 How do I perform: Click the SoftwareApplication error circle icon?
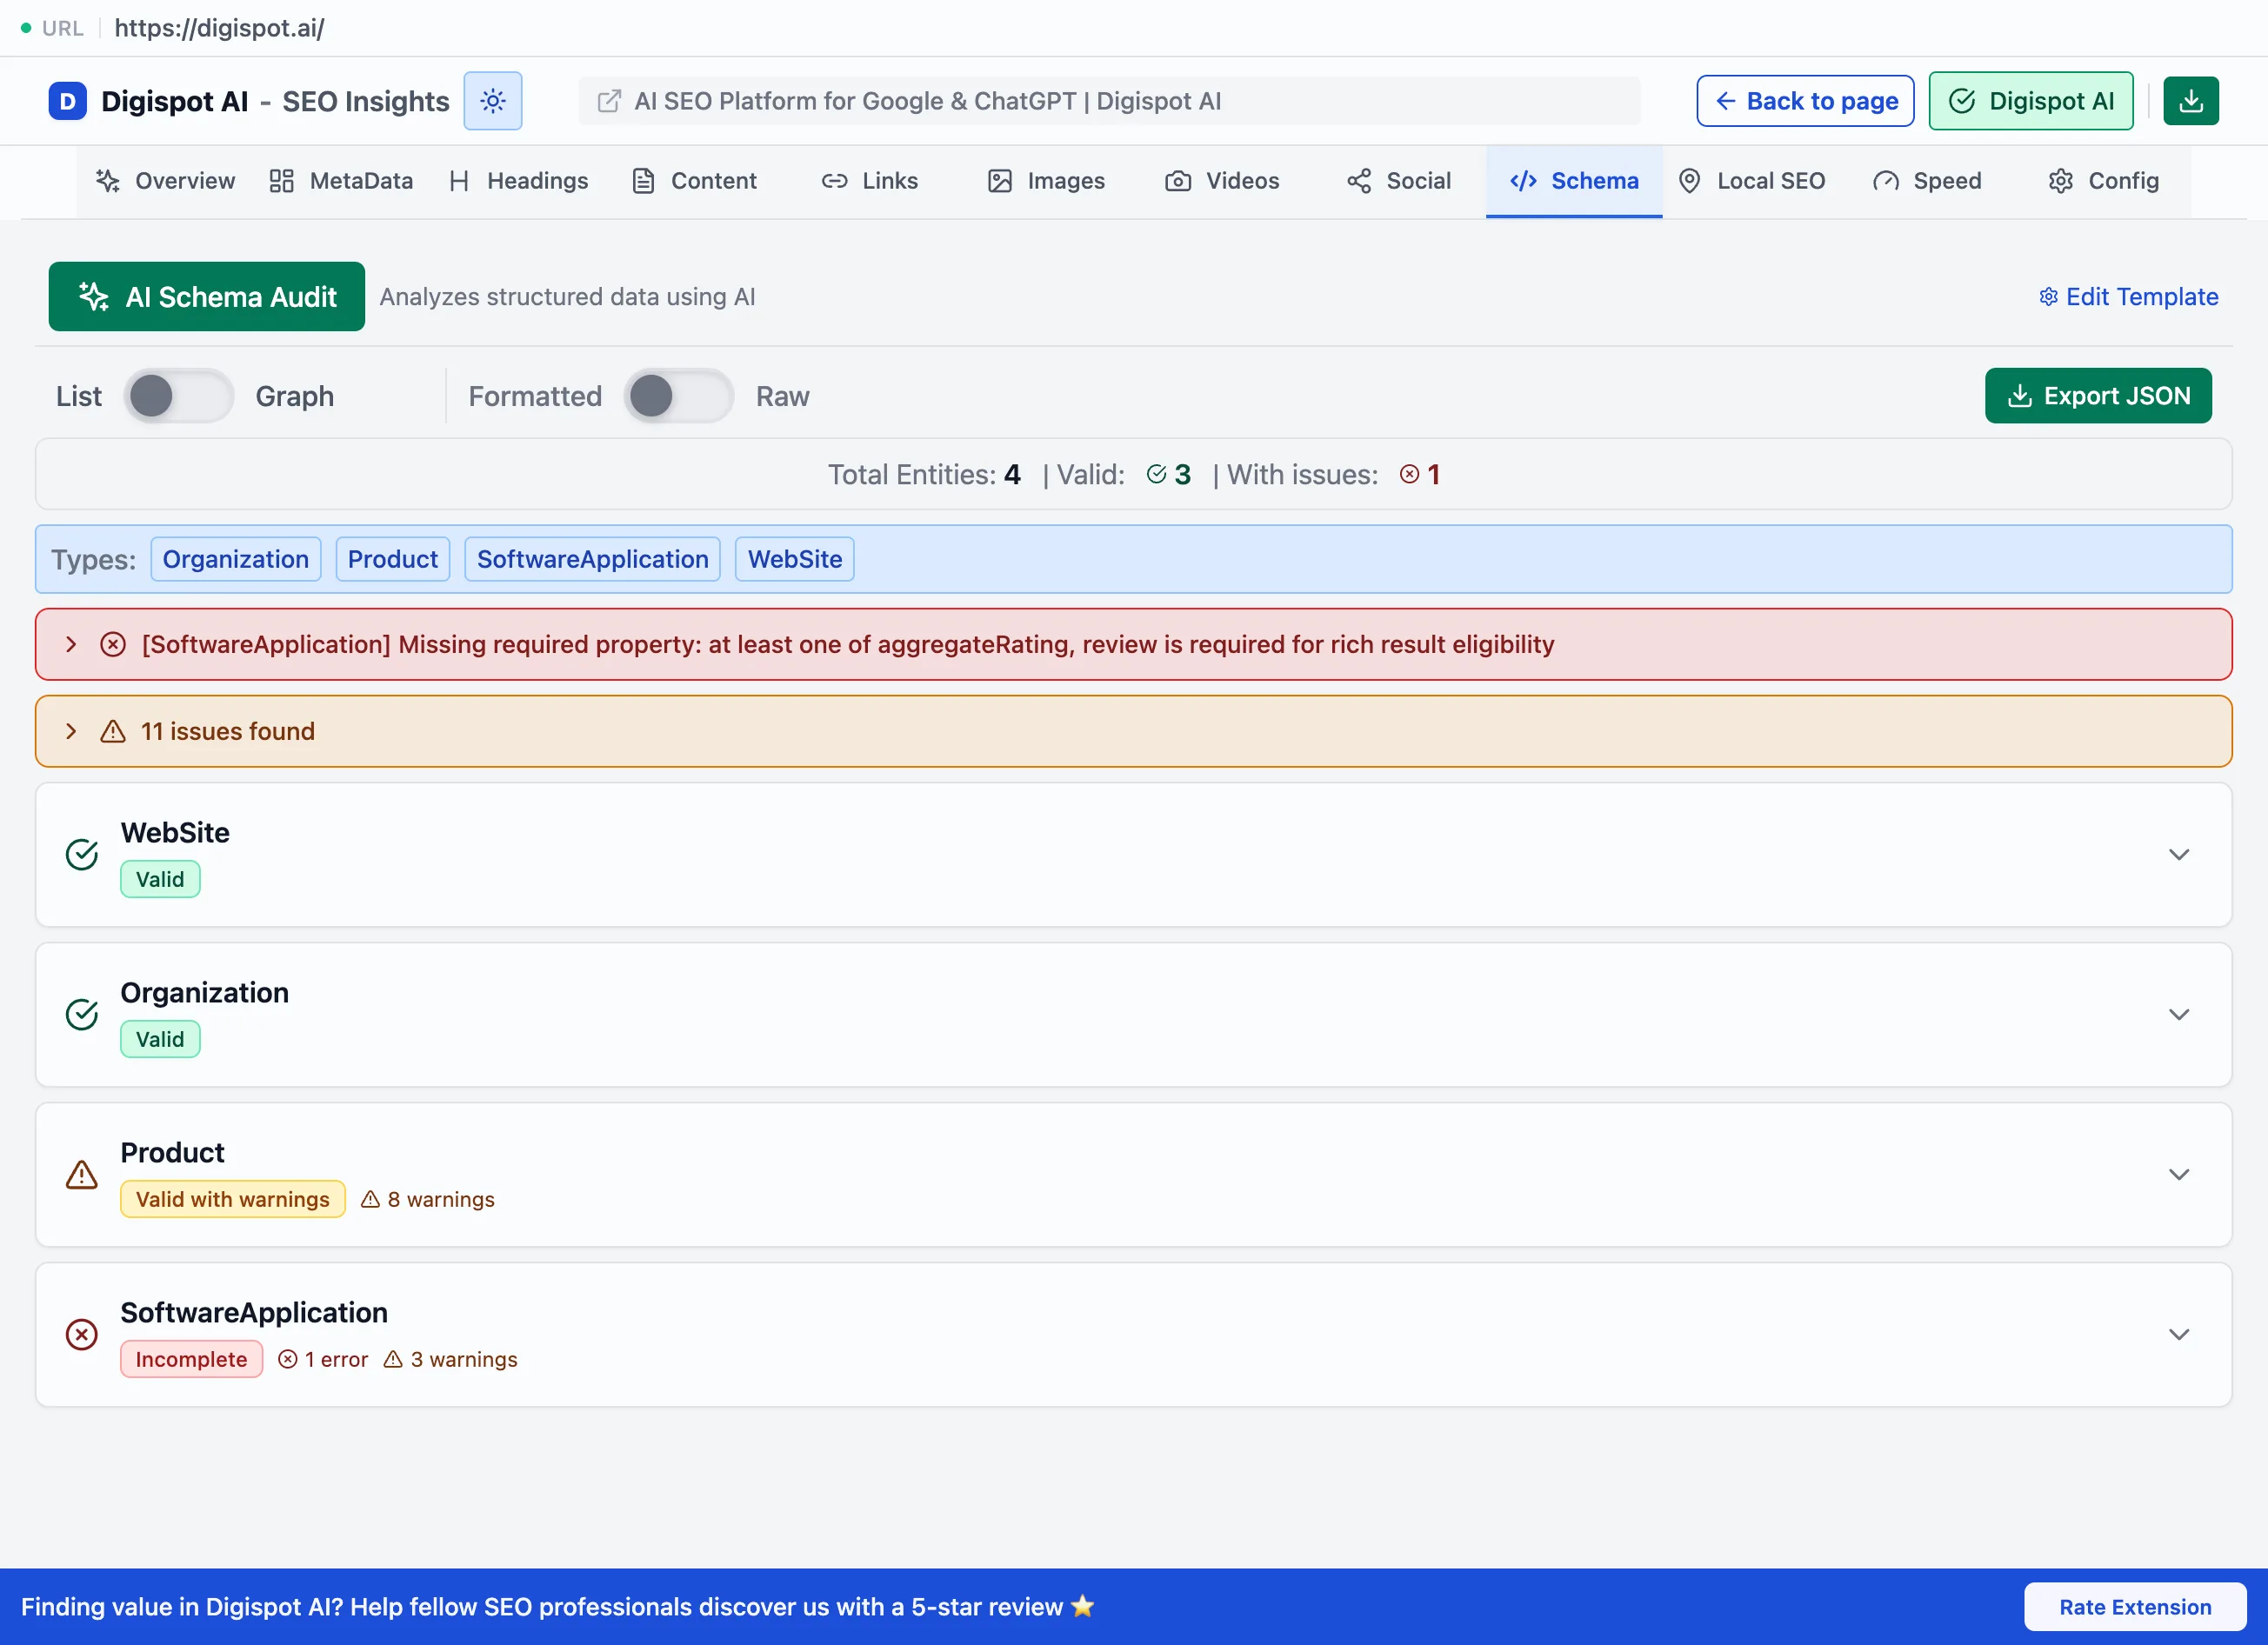[82, 1335]
